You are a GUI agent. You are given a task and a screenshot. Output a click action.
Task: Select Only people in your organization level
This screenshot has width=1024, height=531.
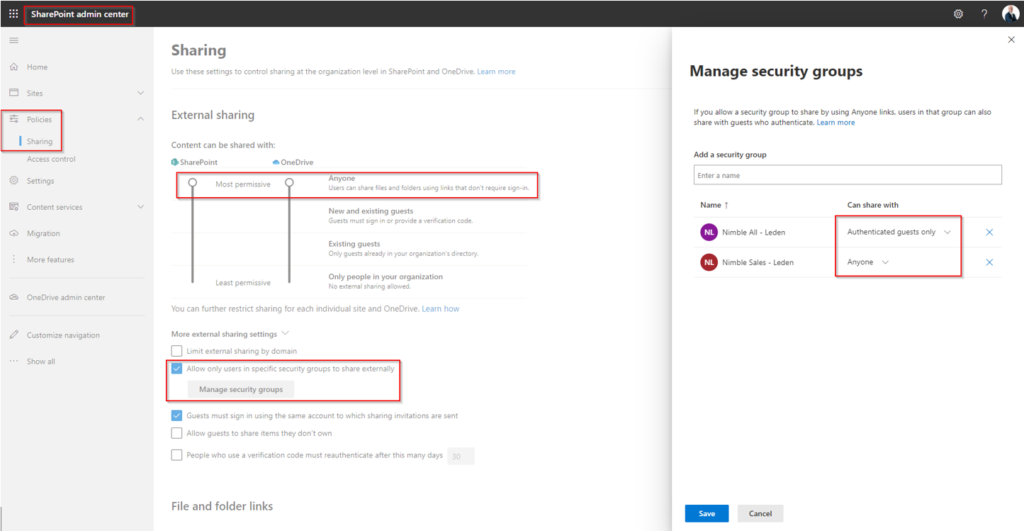click(x=385, y=276)
